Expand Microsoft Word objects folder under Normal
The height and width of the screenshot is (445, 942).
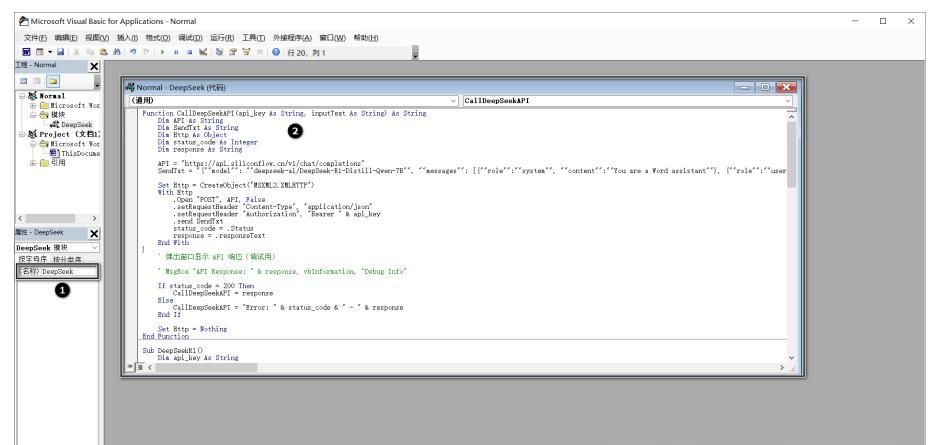tap(33, 105)
